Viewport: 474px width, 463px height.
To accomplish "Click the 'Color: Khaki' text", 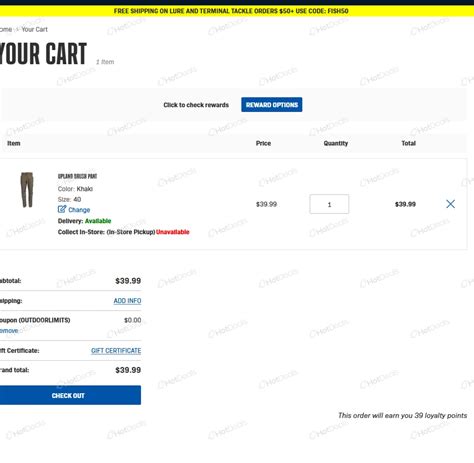I will click(x=75, y=189).
